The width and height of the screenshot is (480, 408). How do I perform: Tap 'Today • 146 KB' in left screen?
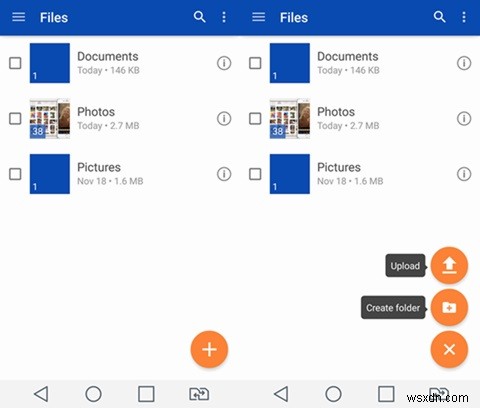click(x=108, y=70)
